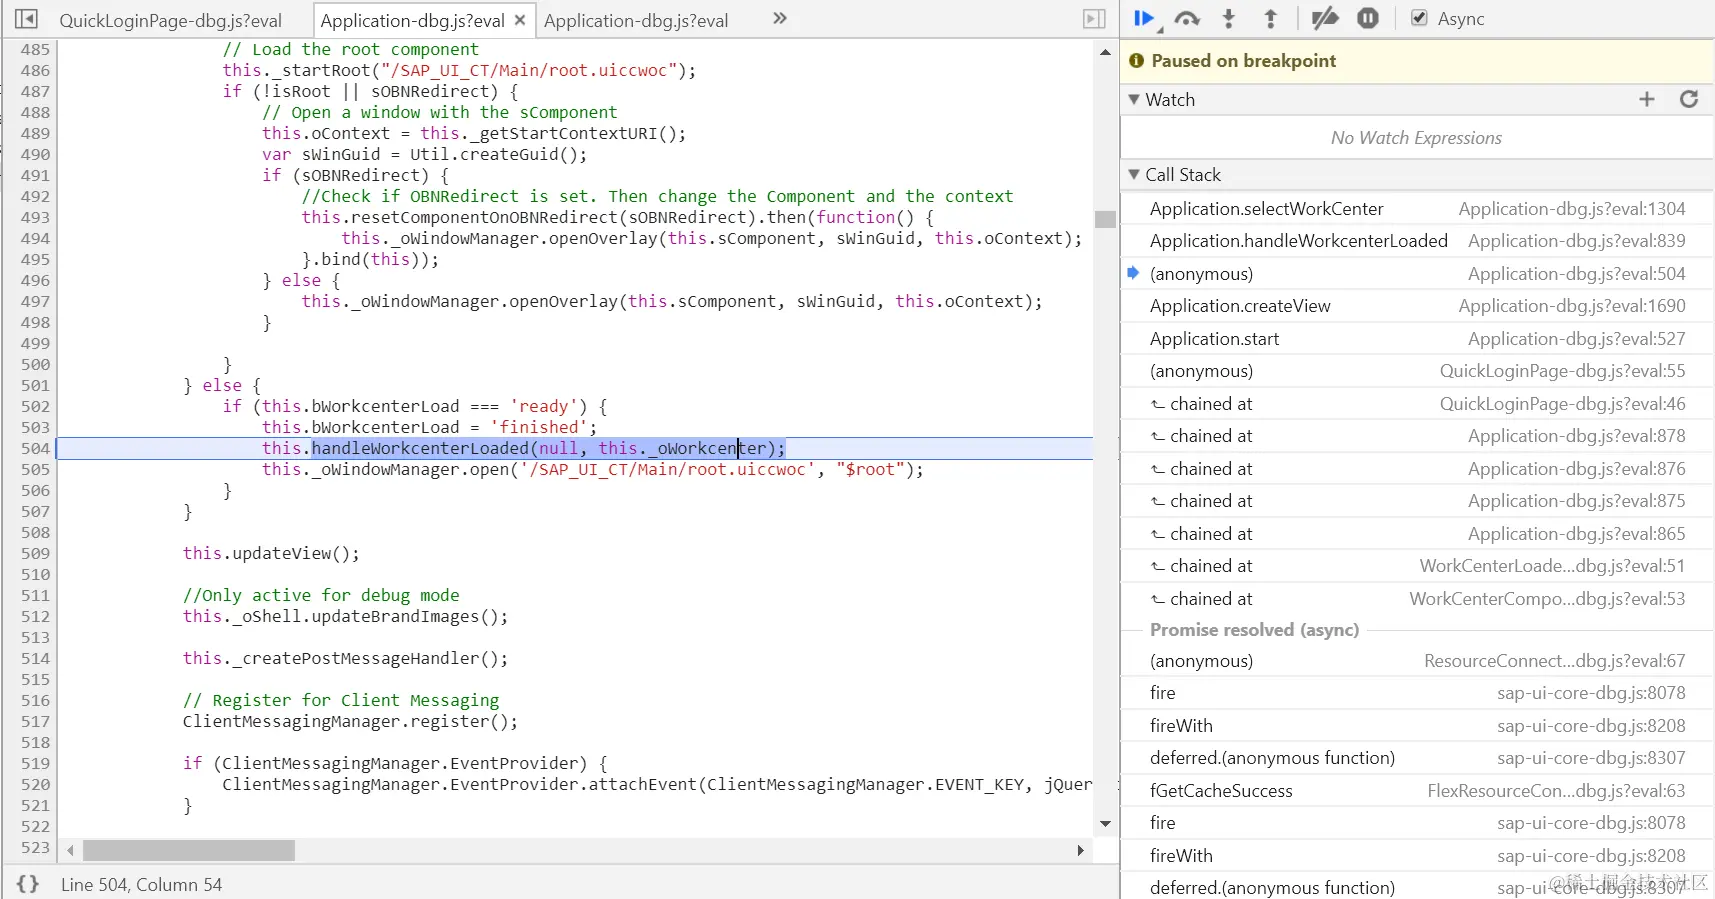Click the 'Promise resolved (async)' separator label
1715x899 pixels.
(1254, 630)
